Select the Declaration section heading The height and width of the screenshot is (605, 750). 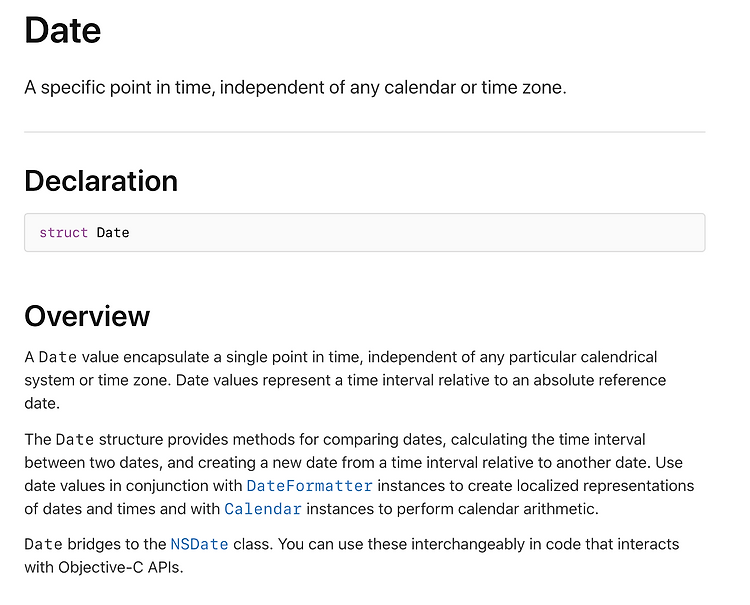pyautogui.click(x=101, y=181)
